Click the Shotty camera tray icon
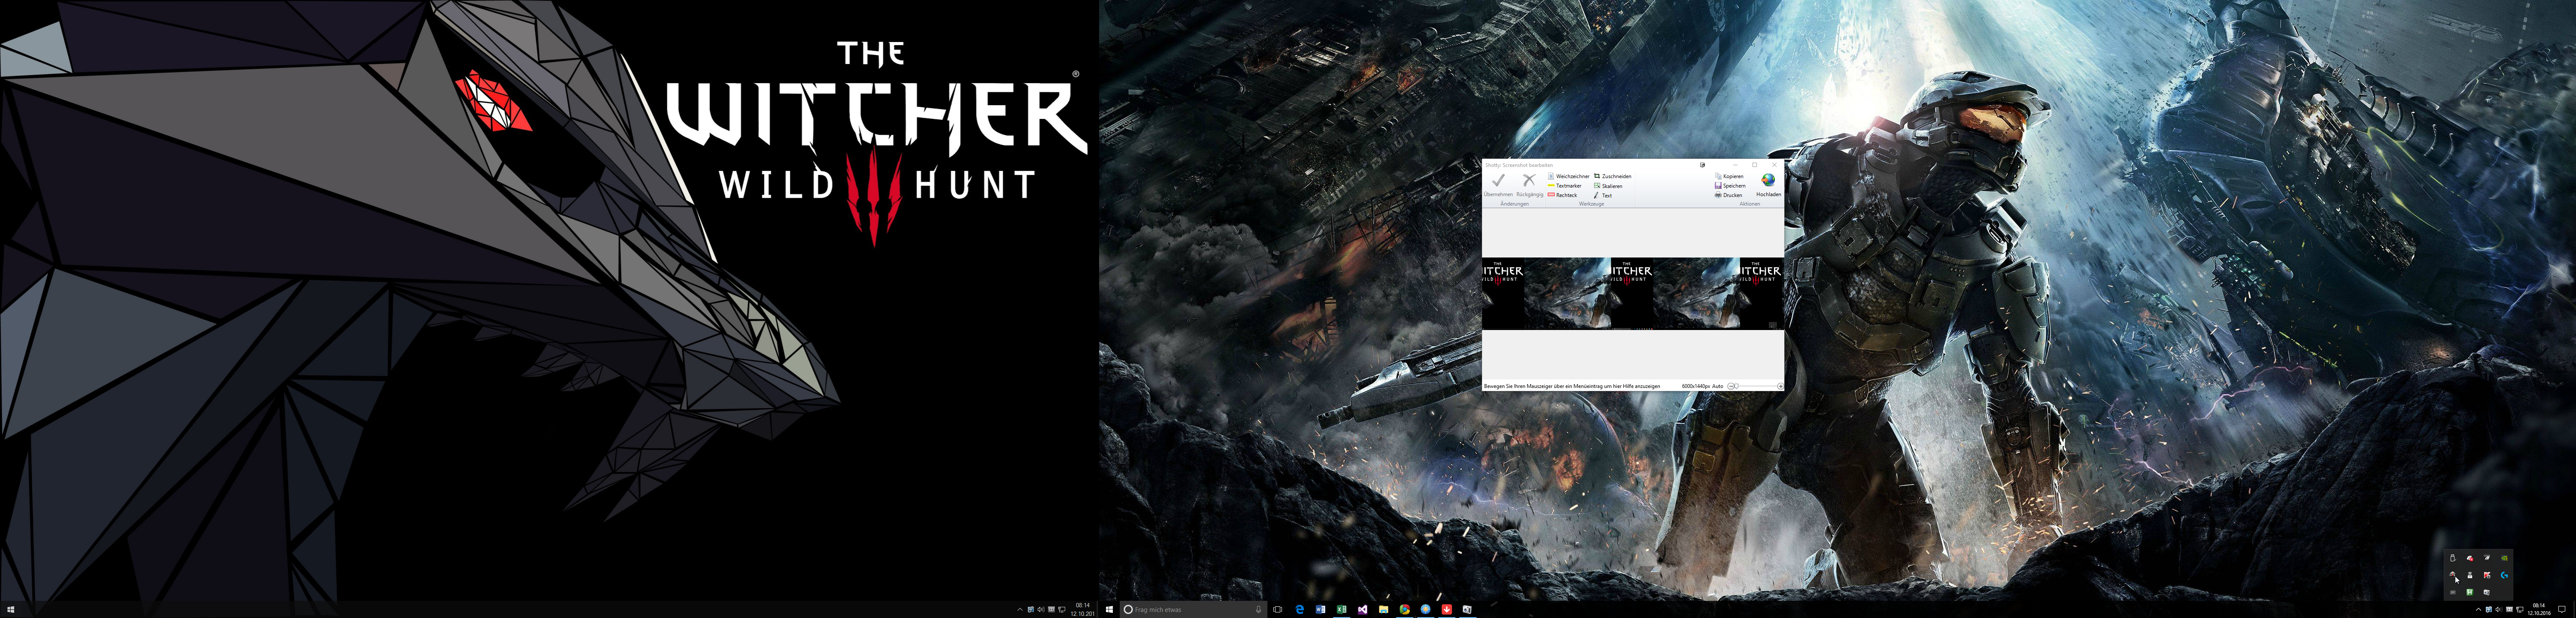The image size is (2576, 618). [x=2487, y=592]
